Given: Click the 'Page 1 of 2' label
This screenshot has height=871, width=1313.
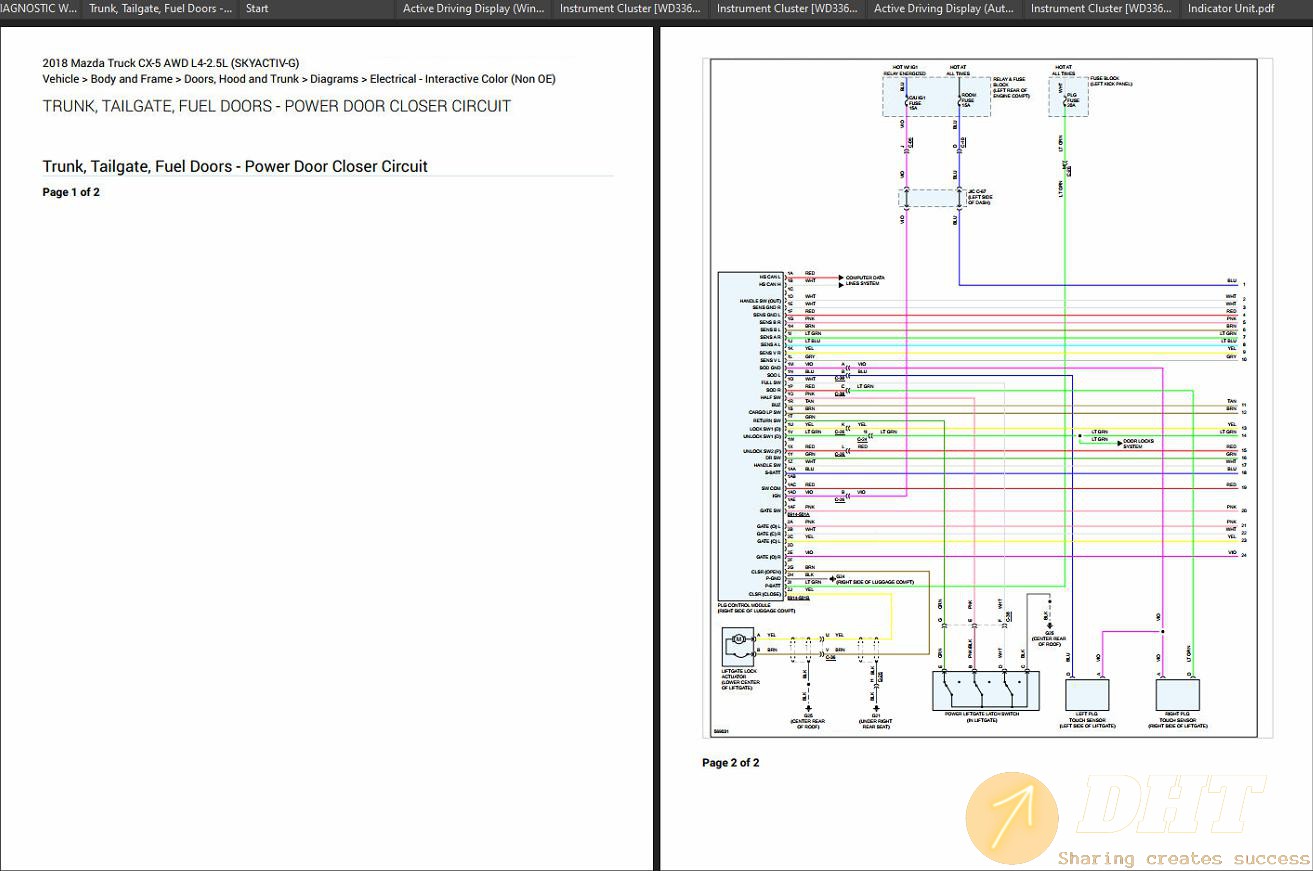Looking at the screenshot, I should [71, 192].
